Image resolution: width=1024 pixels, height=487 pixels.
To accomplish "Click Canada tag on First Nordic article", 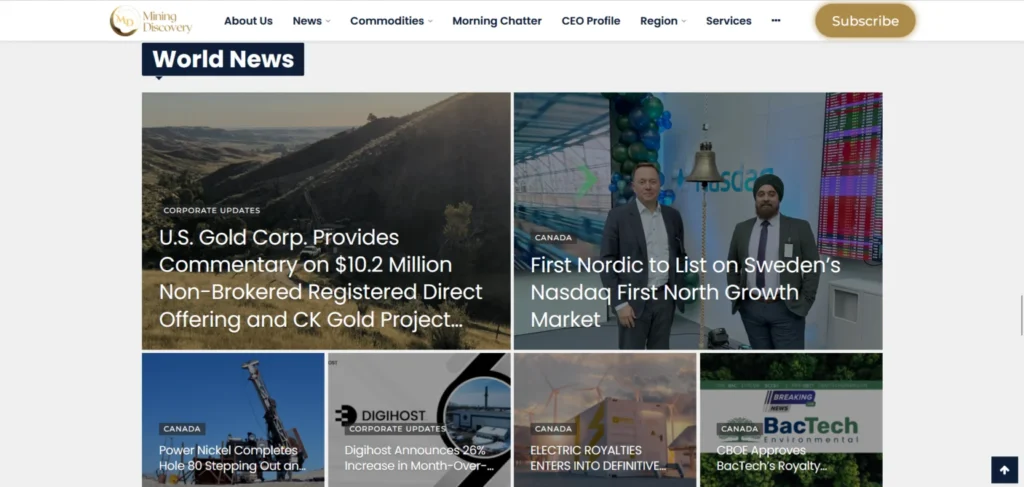I will [553, 238].
